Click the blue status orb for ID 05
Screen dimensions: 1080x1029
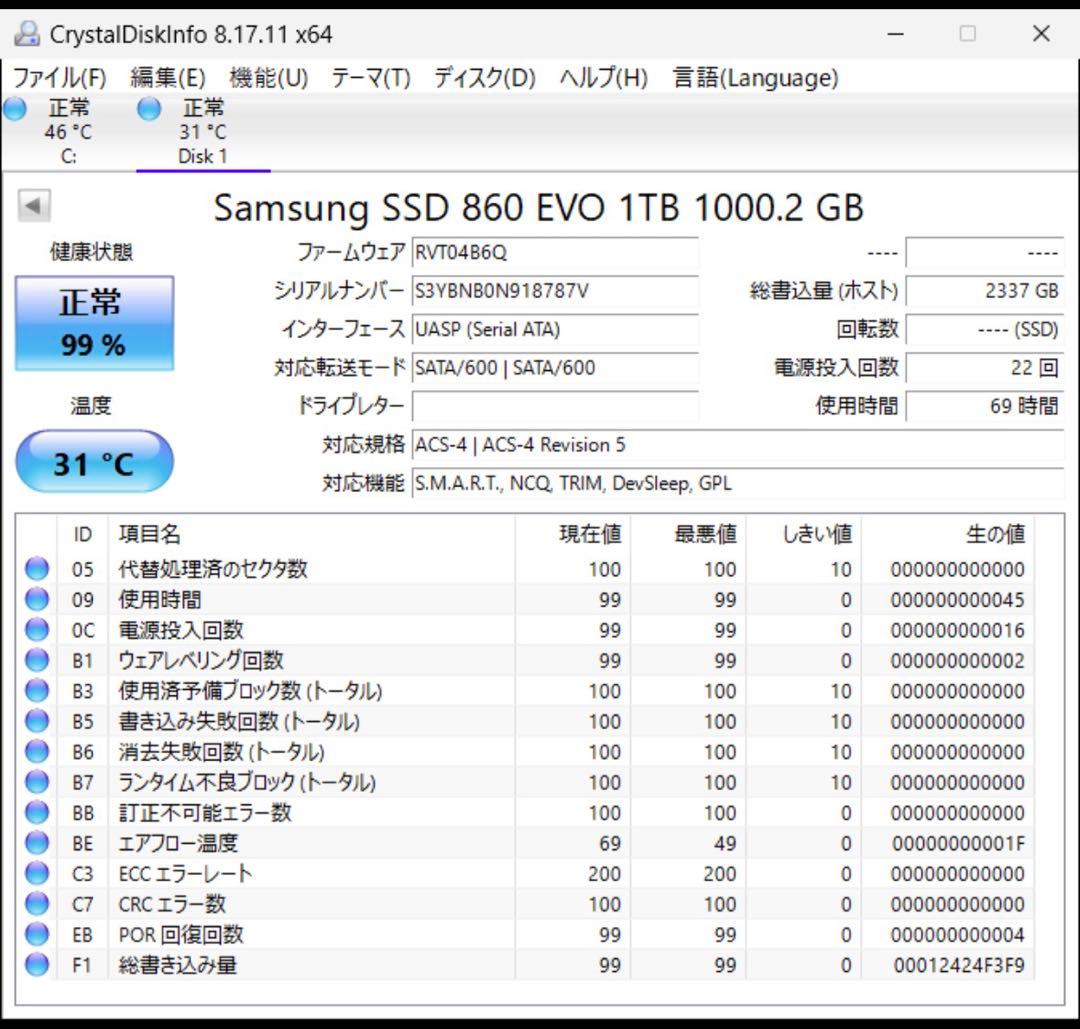pyautogui.click(x=37, y=569)
